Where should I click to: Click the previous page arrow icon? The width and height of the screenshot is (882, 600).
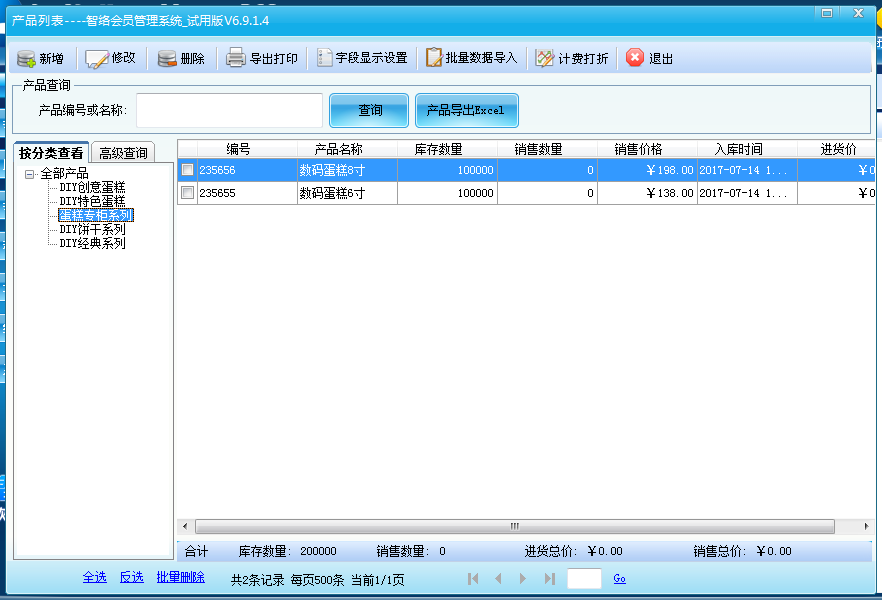tap(498, 578)
